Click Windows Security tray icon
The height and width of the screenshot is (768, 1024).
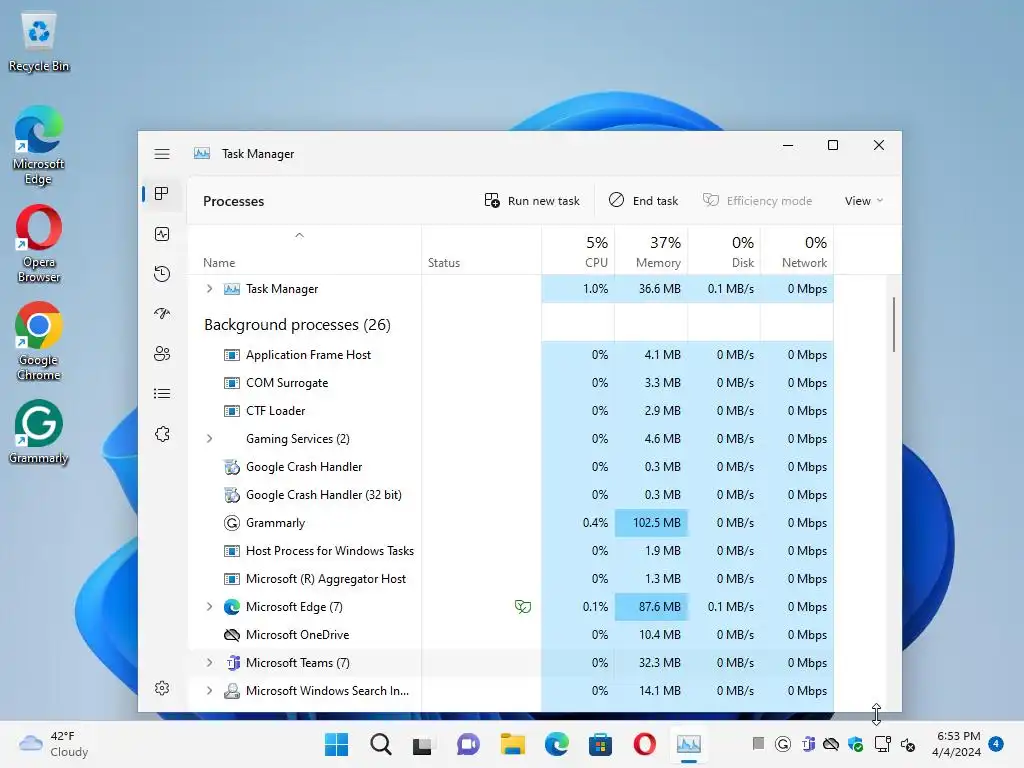tap(856, 744)
